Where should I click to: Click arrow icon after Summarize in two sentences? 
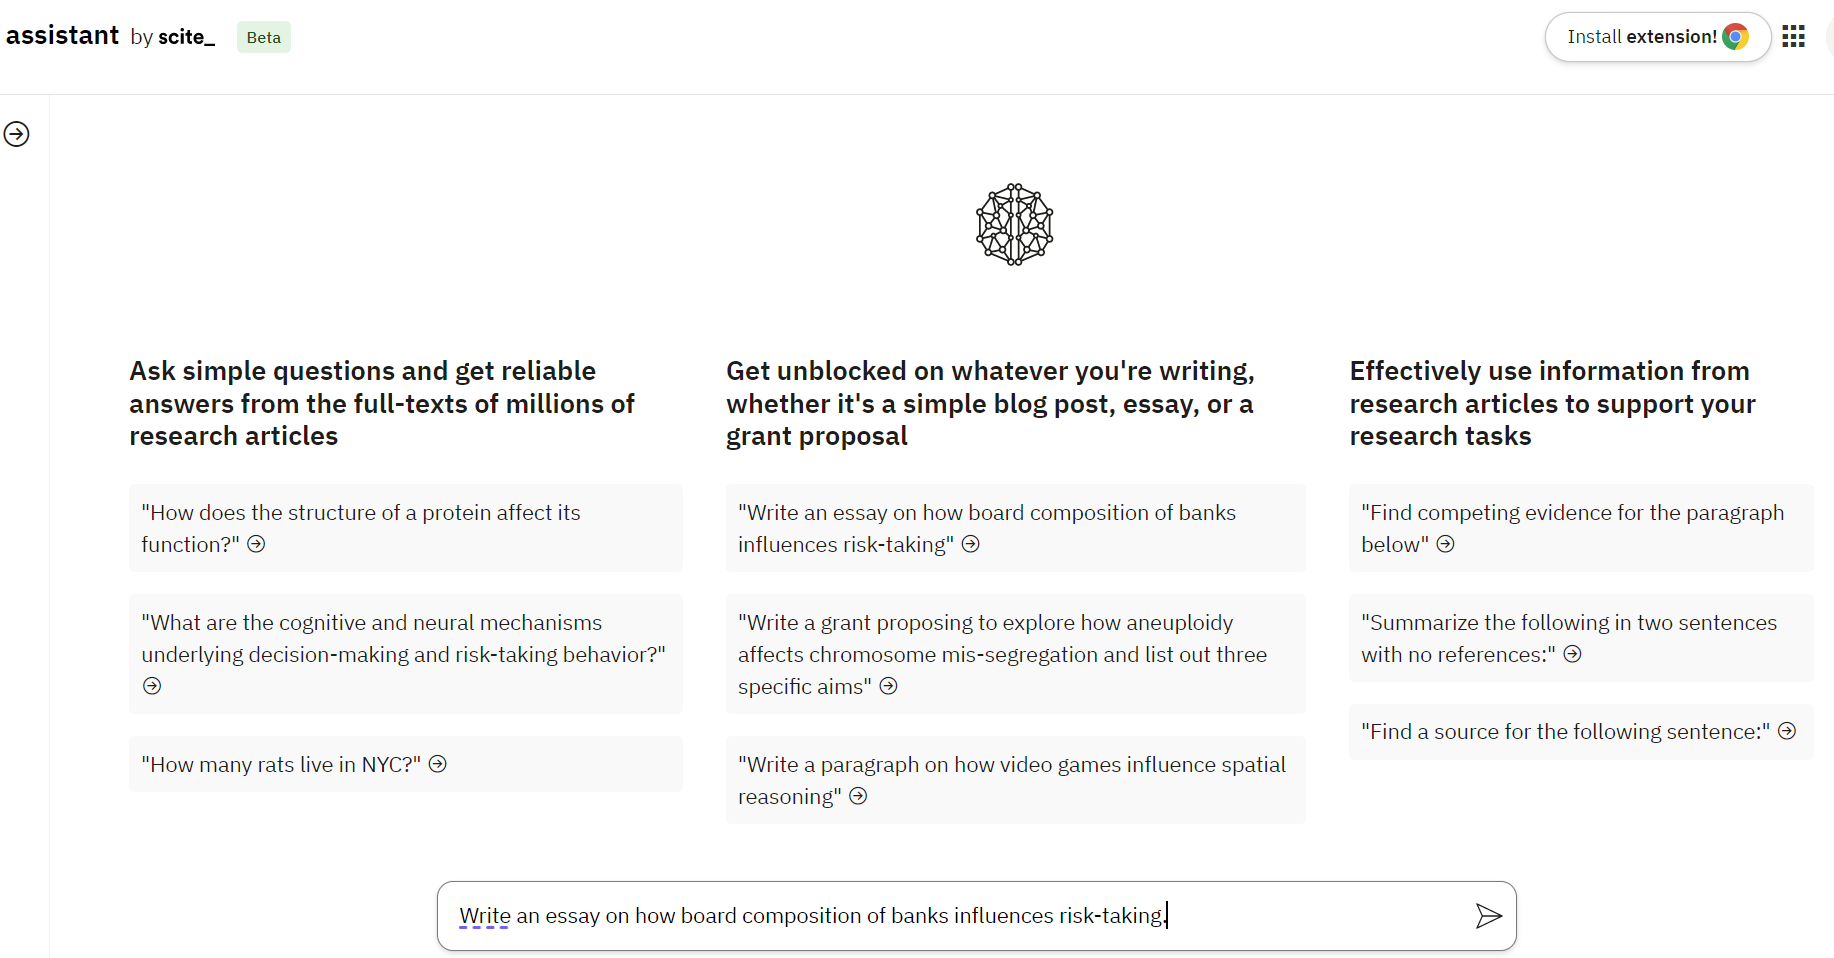(1573, 654)
